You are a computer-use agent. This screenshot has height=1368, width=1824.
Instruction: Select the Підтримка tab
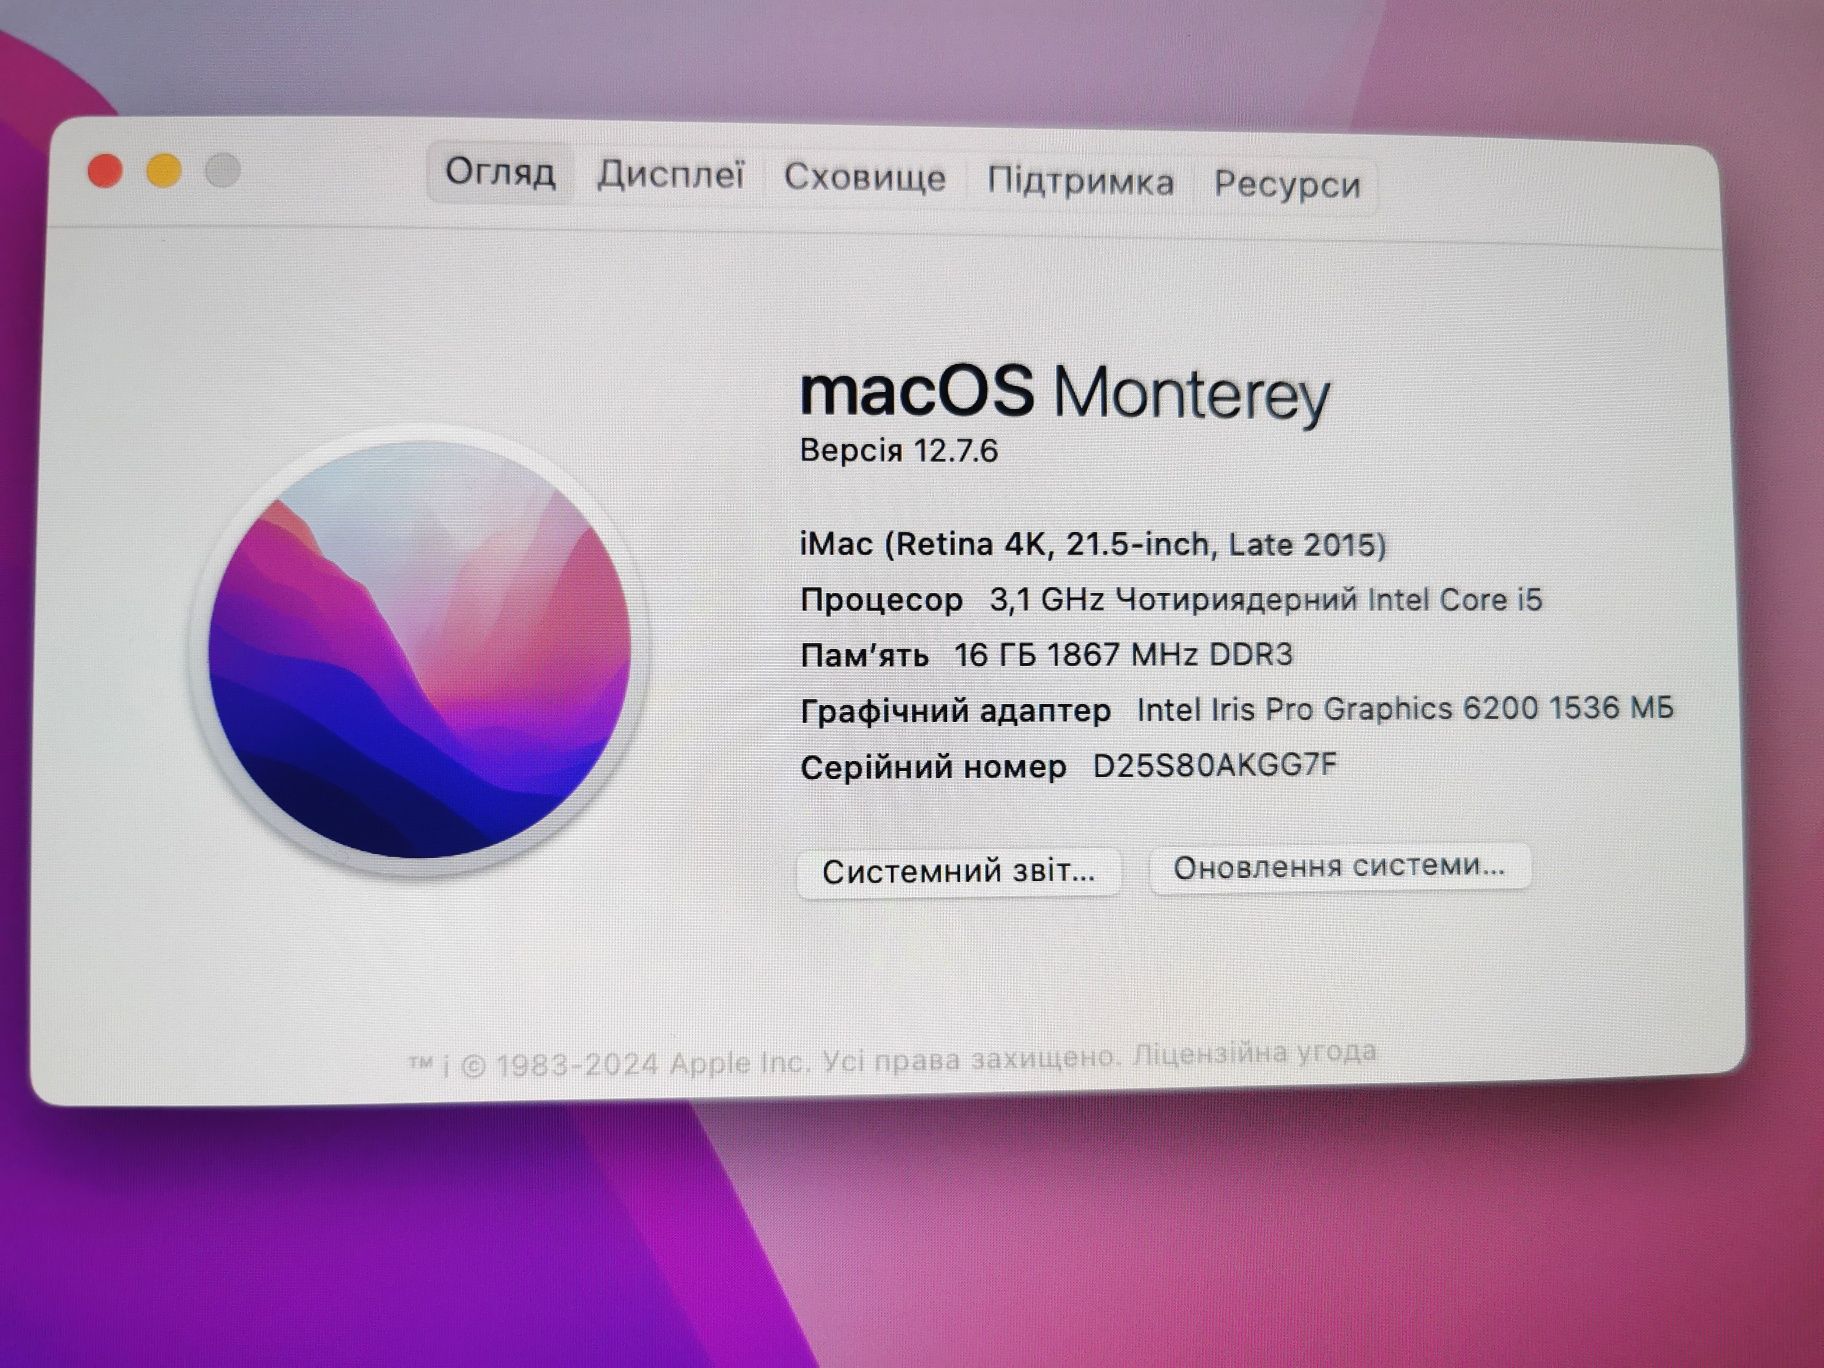[x=1080, y=181]
